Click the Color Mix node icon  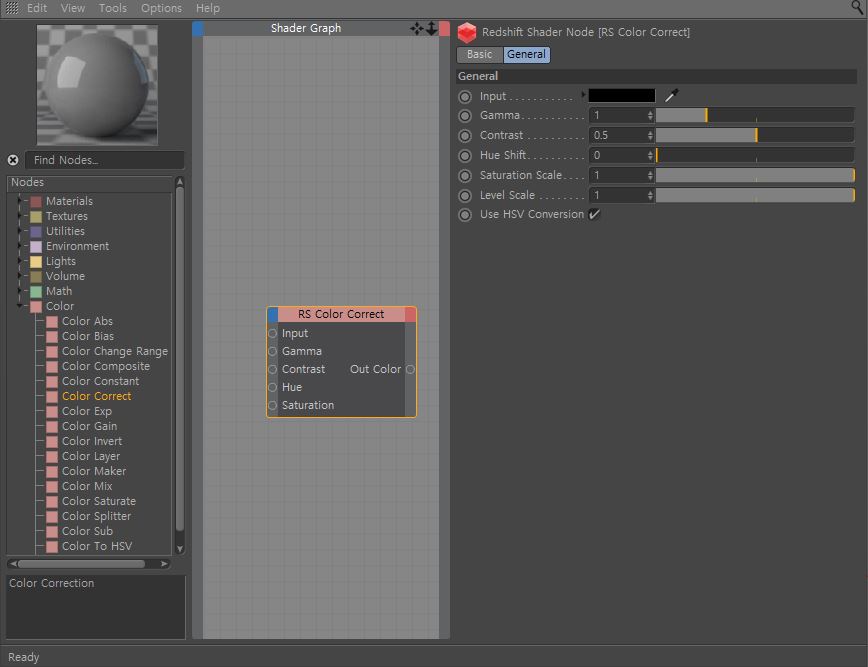tap(52, 487)
